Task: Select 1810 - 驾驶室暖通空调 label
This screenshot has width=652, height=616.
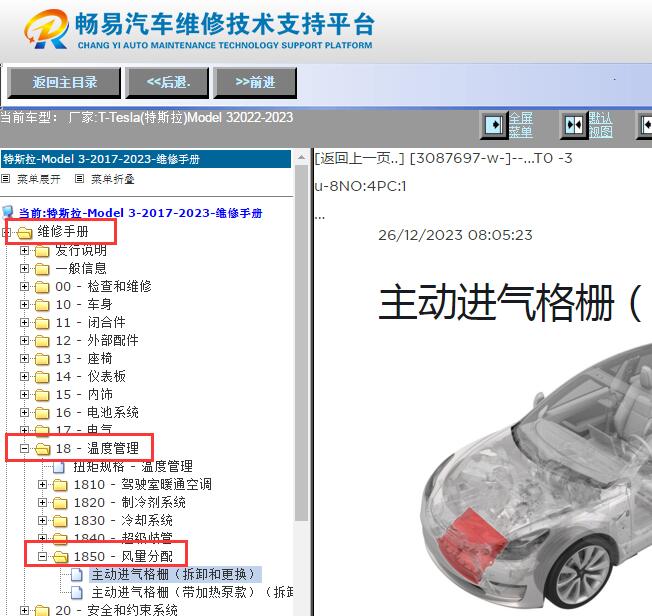Action: pos(143,485)
